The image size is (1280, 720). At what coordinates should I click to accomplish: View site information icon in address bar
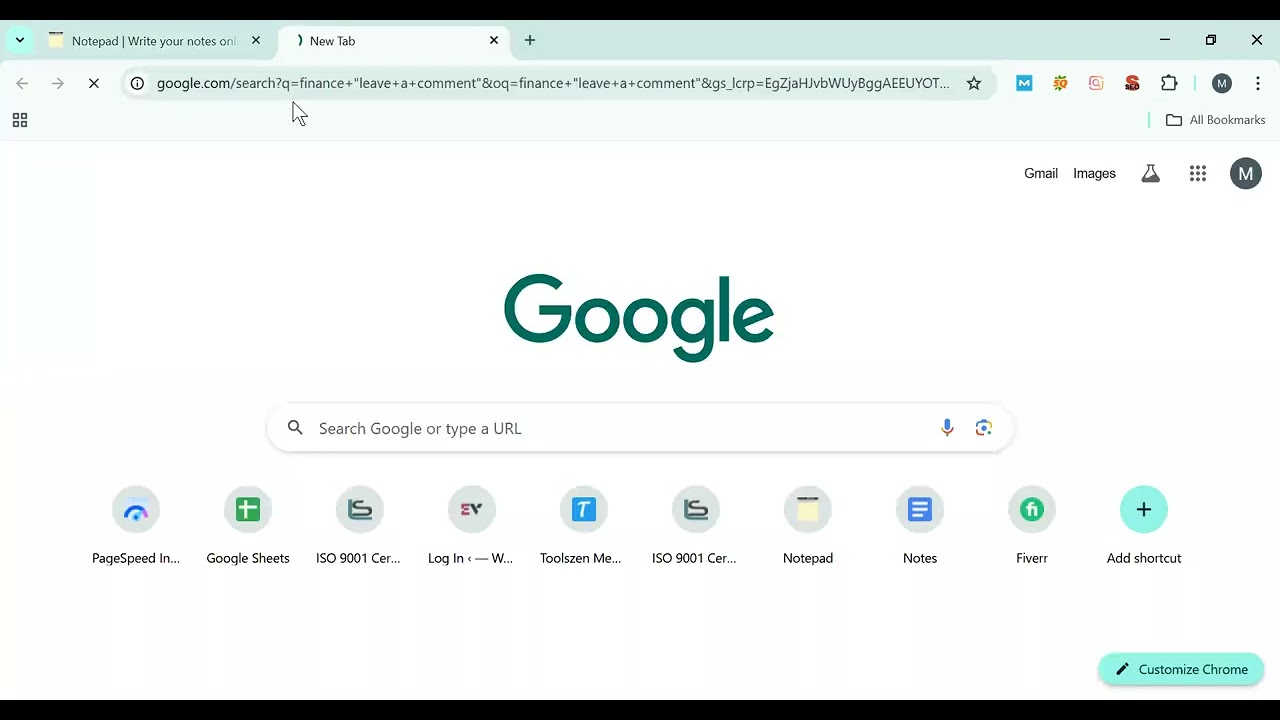point(138,83)
